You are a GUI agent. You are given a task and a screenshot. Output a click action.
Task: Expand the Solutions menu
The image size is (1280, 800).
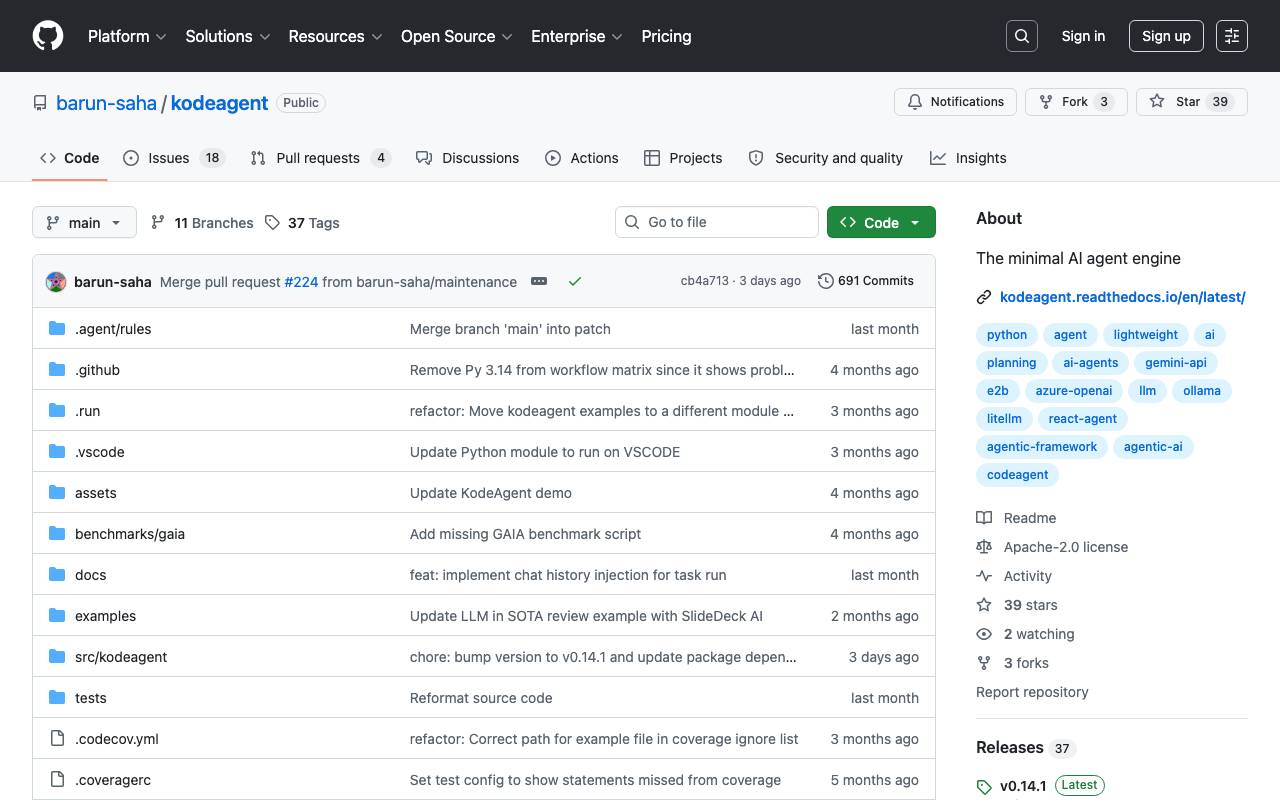[x=227, y=36]
